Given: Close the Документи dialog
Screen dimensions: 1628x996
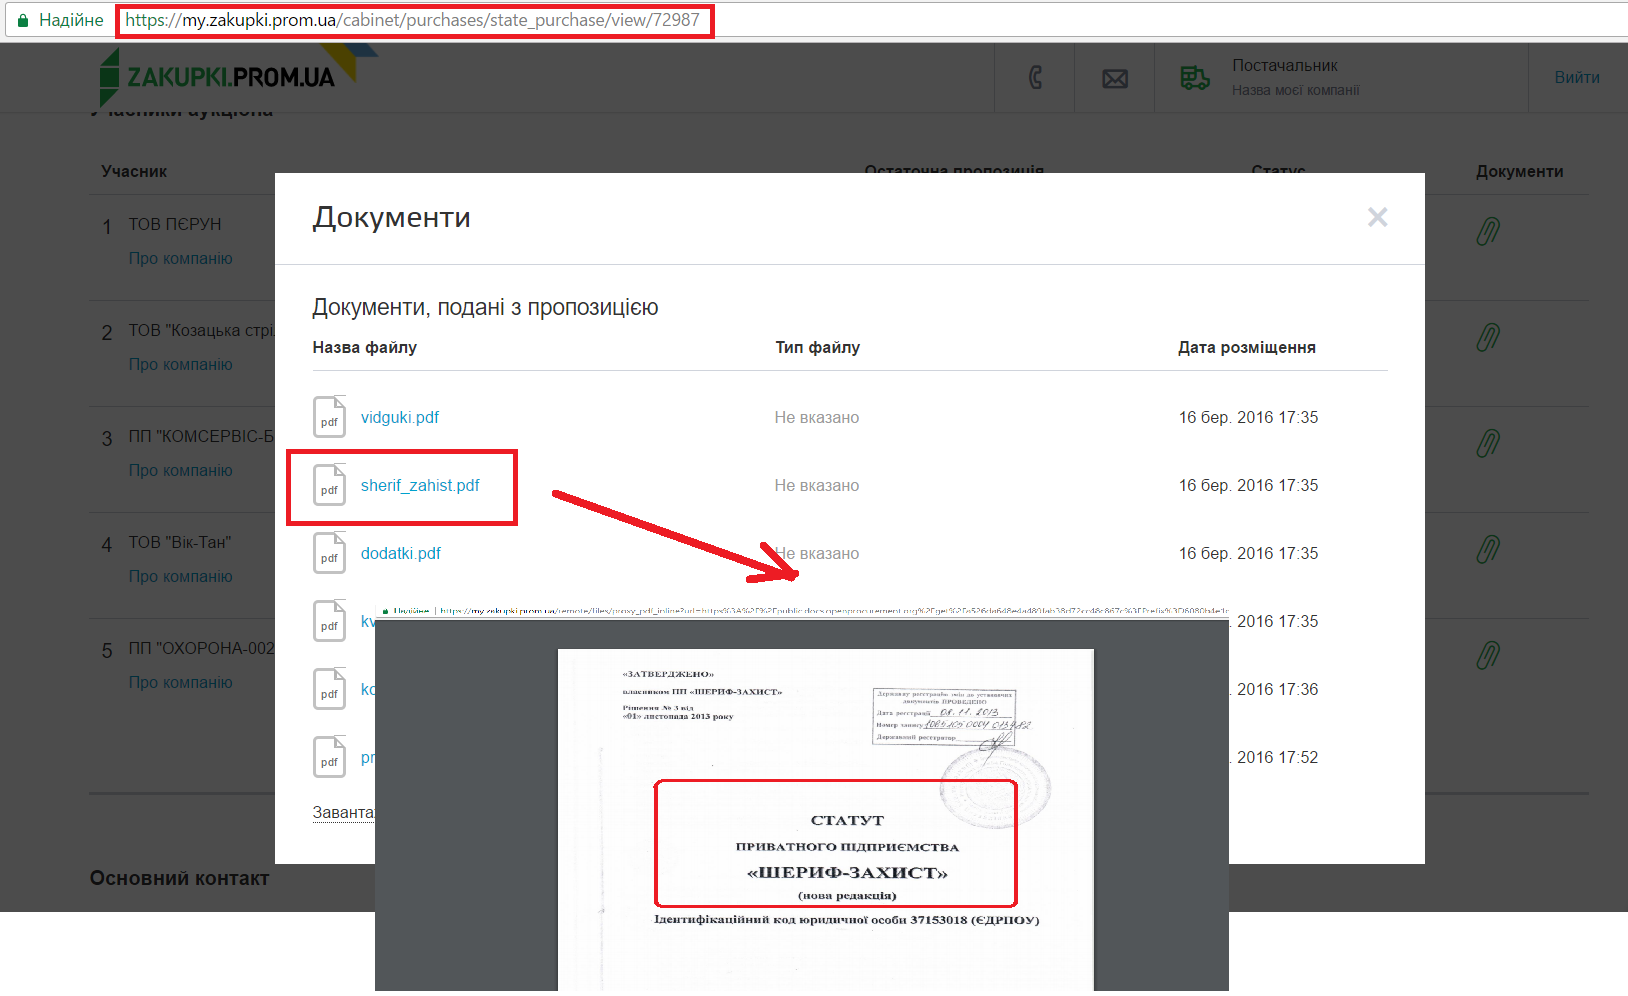Looking at the screenshot, I should point(1377,217).
